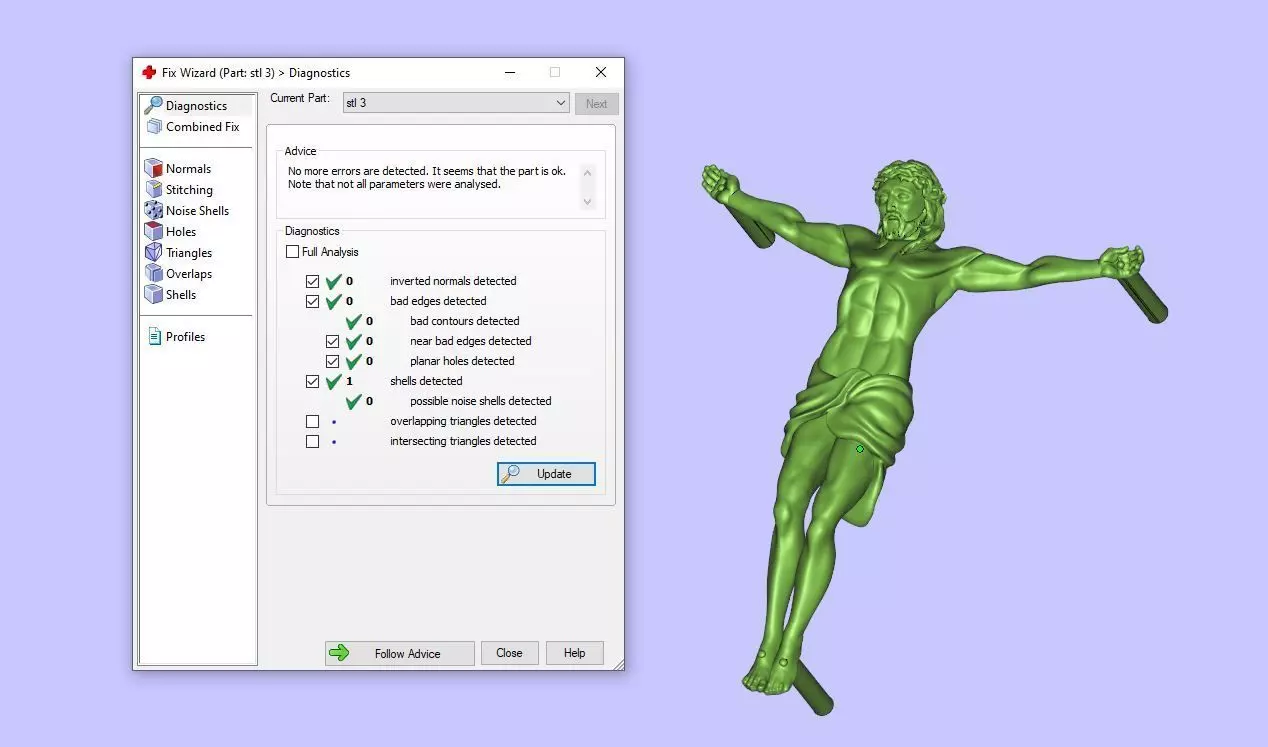This screenshot has height=747, width=1268.
Task: Click the resize grip at dialog corner
Action: 617,664
